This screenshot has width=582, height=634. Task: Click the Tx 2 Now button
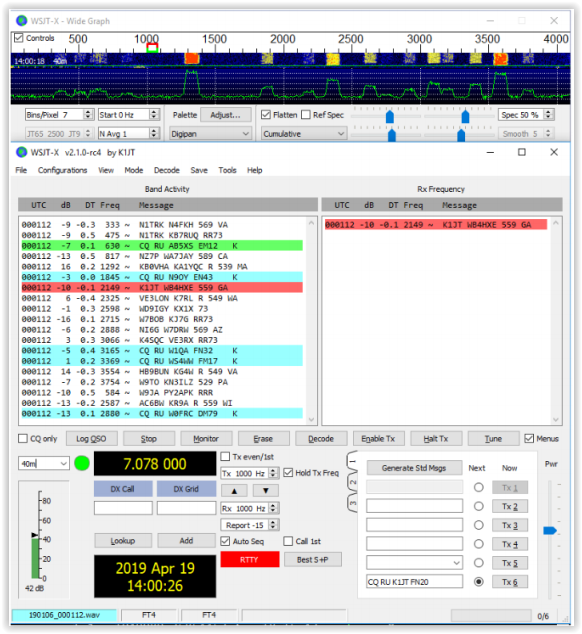point(510,506)
